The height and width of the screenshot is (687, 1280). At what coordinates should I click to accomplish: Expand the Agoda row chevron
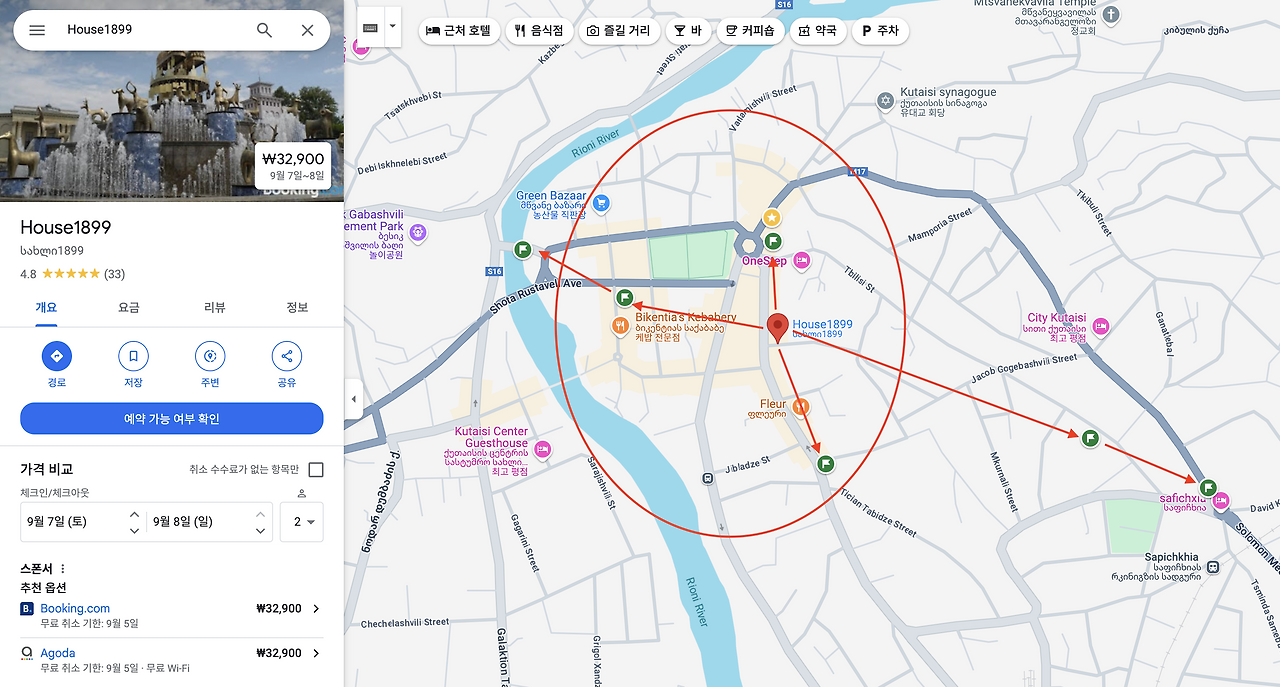tap(316, 654)
